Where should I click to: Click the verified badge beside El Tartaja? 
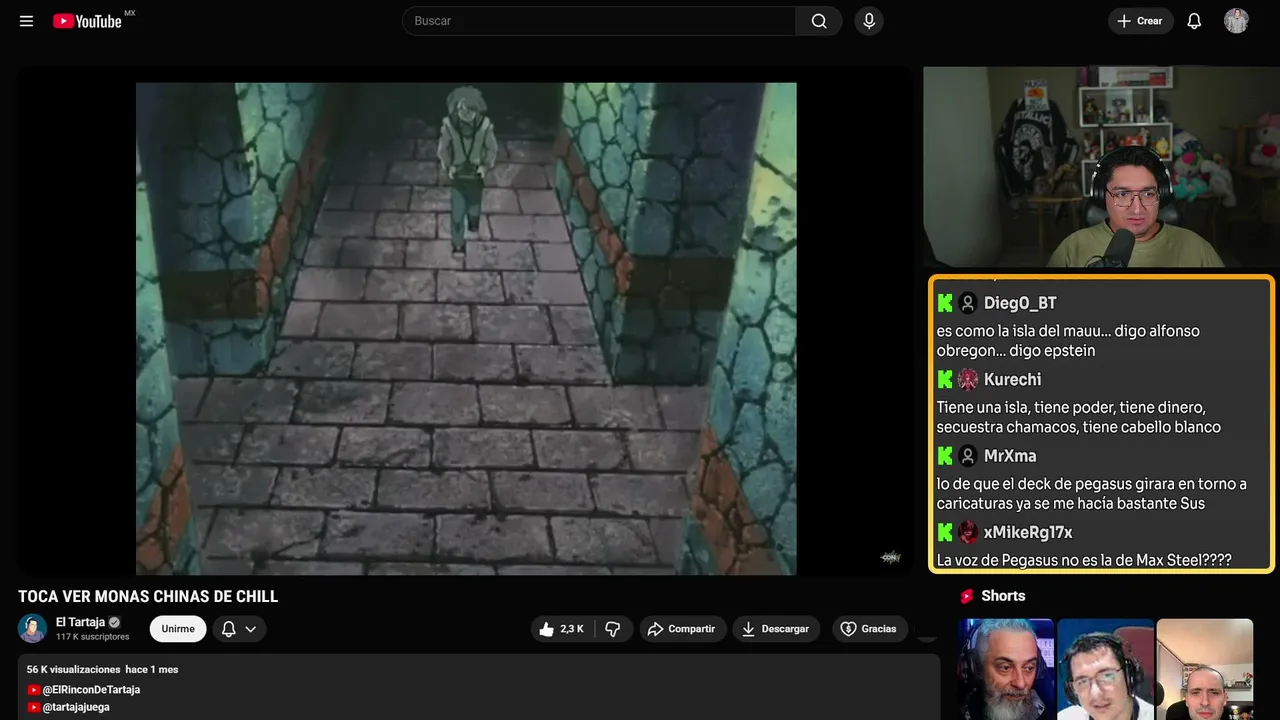tap(114, 622)
